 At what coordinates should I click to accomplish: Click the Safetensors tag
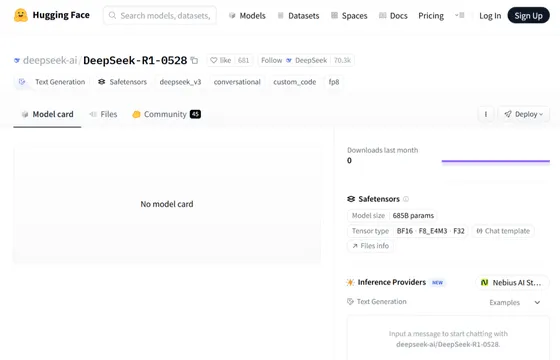coord(122,82)
